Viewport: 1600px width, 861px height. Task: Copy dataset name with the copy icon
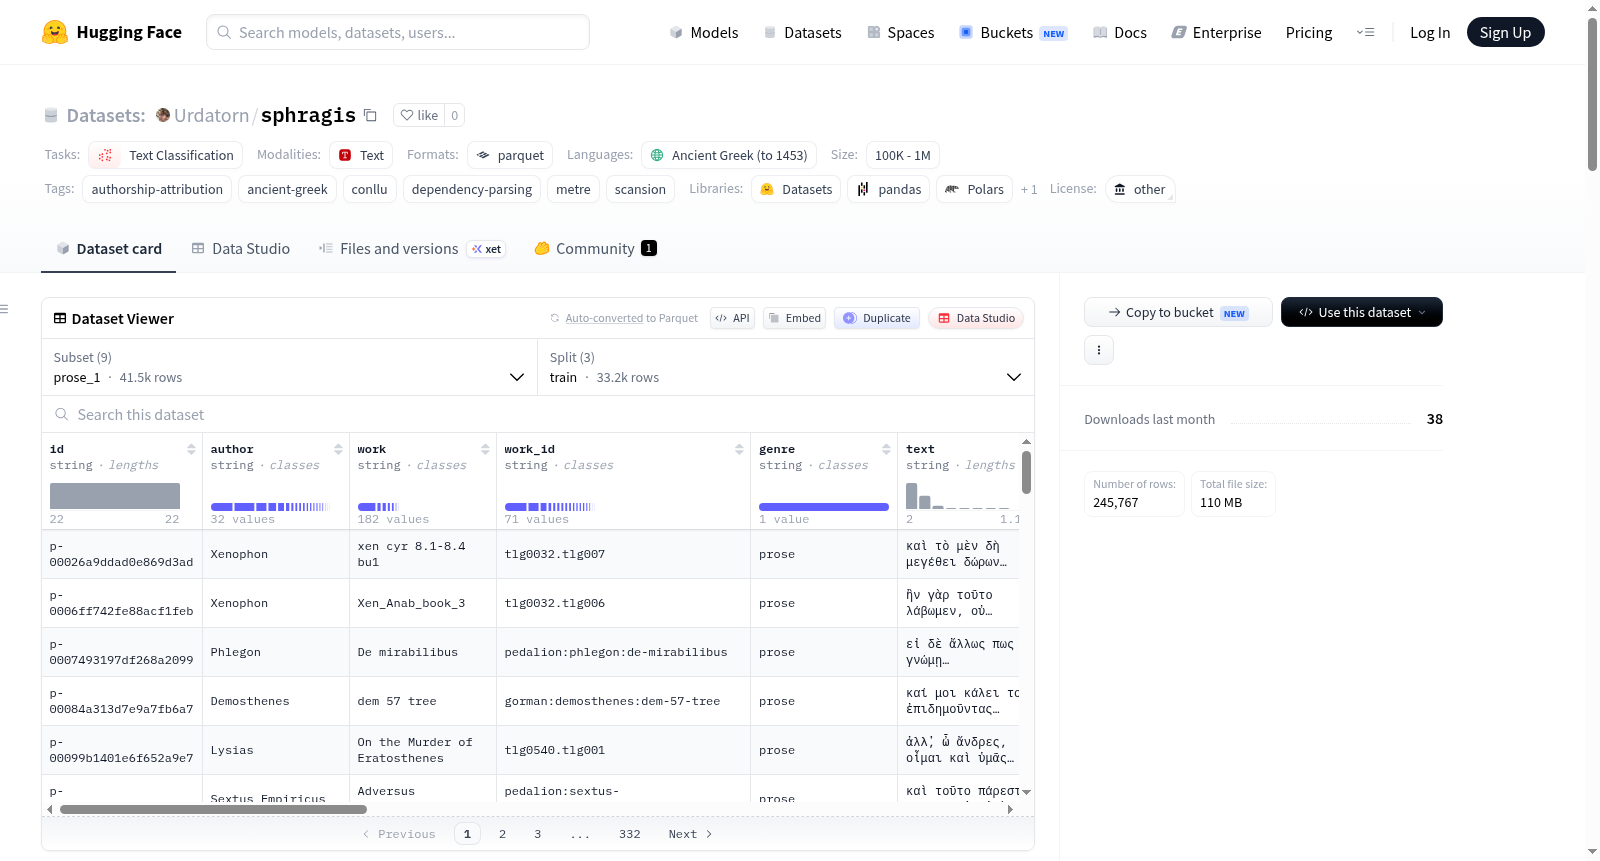(370, 115)
